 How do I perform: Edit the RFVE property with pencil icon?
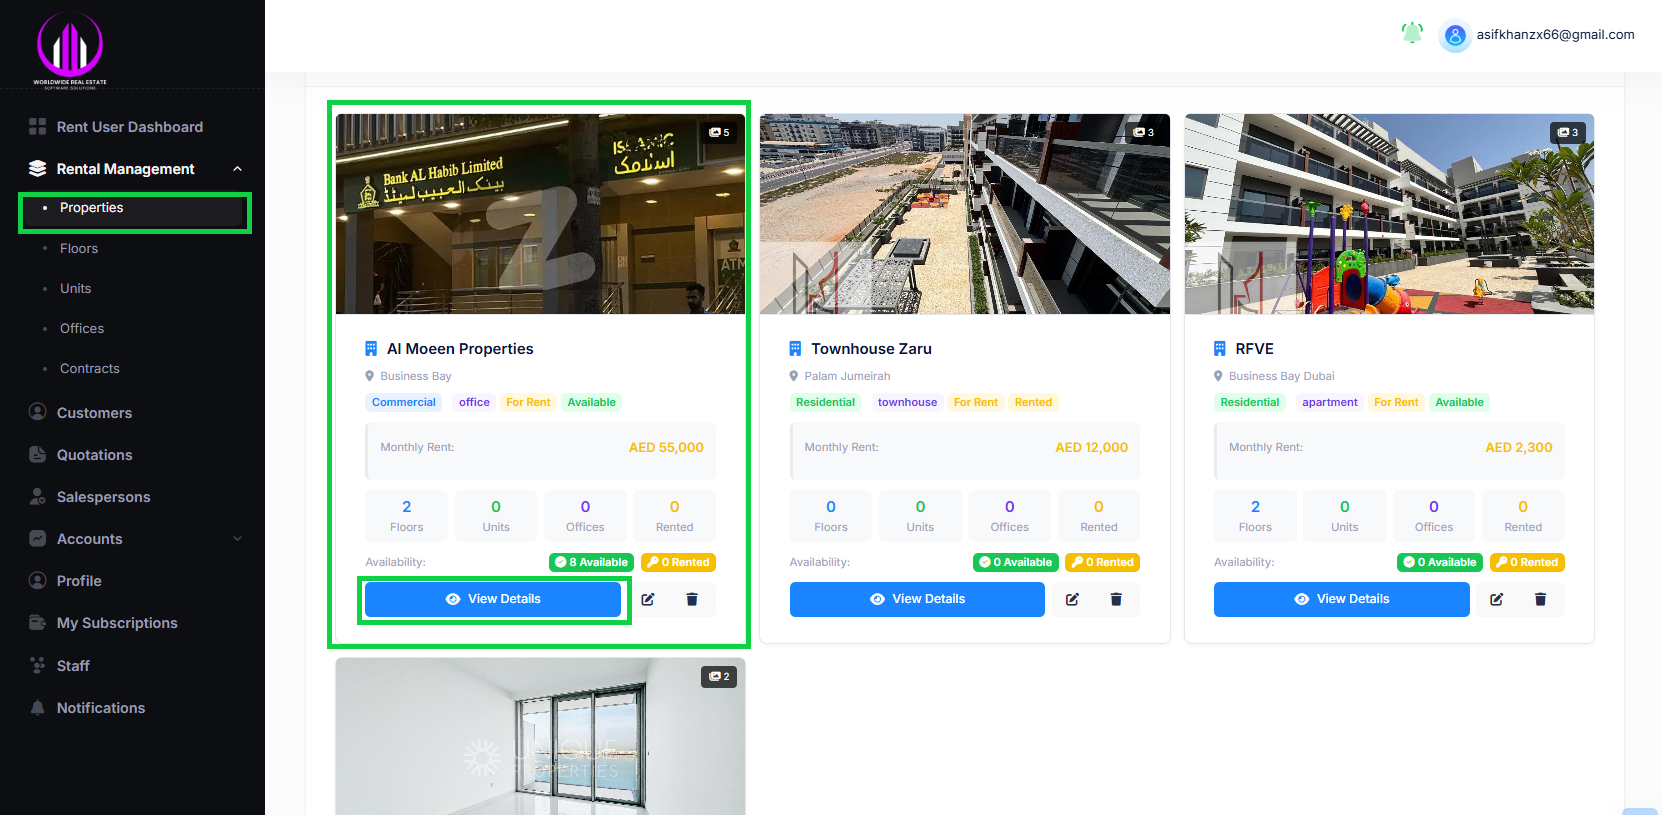point(1496,599)
